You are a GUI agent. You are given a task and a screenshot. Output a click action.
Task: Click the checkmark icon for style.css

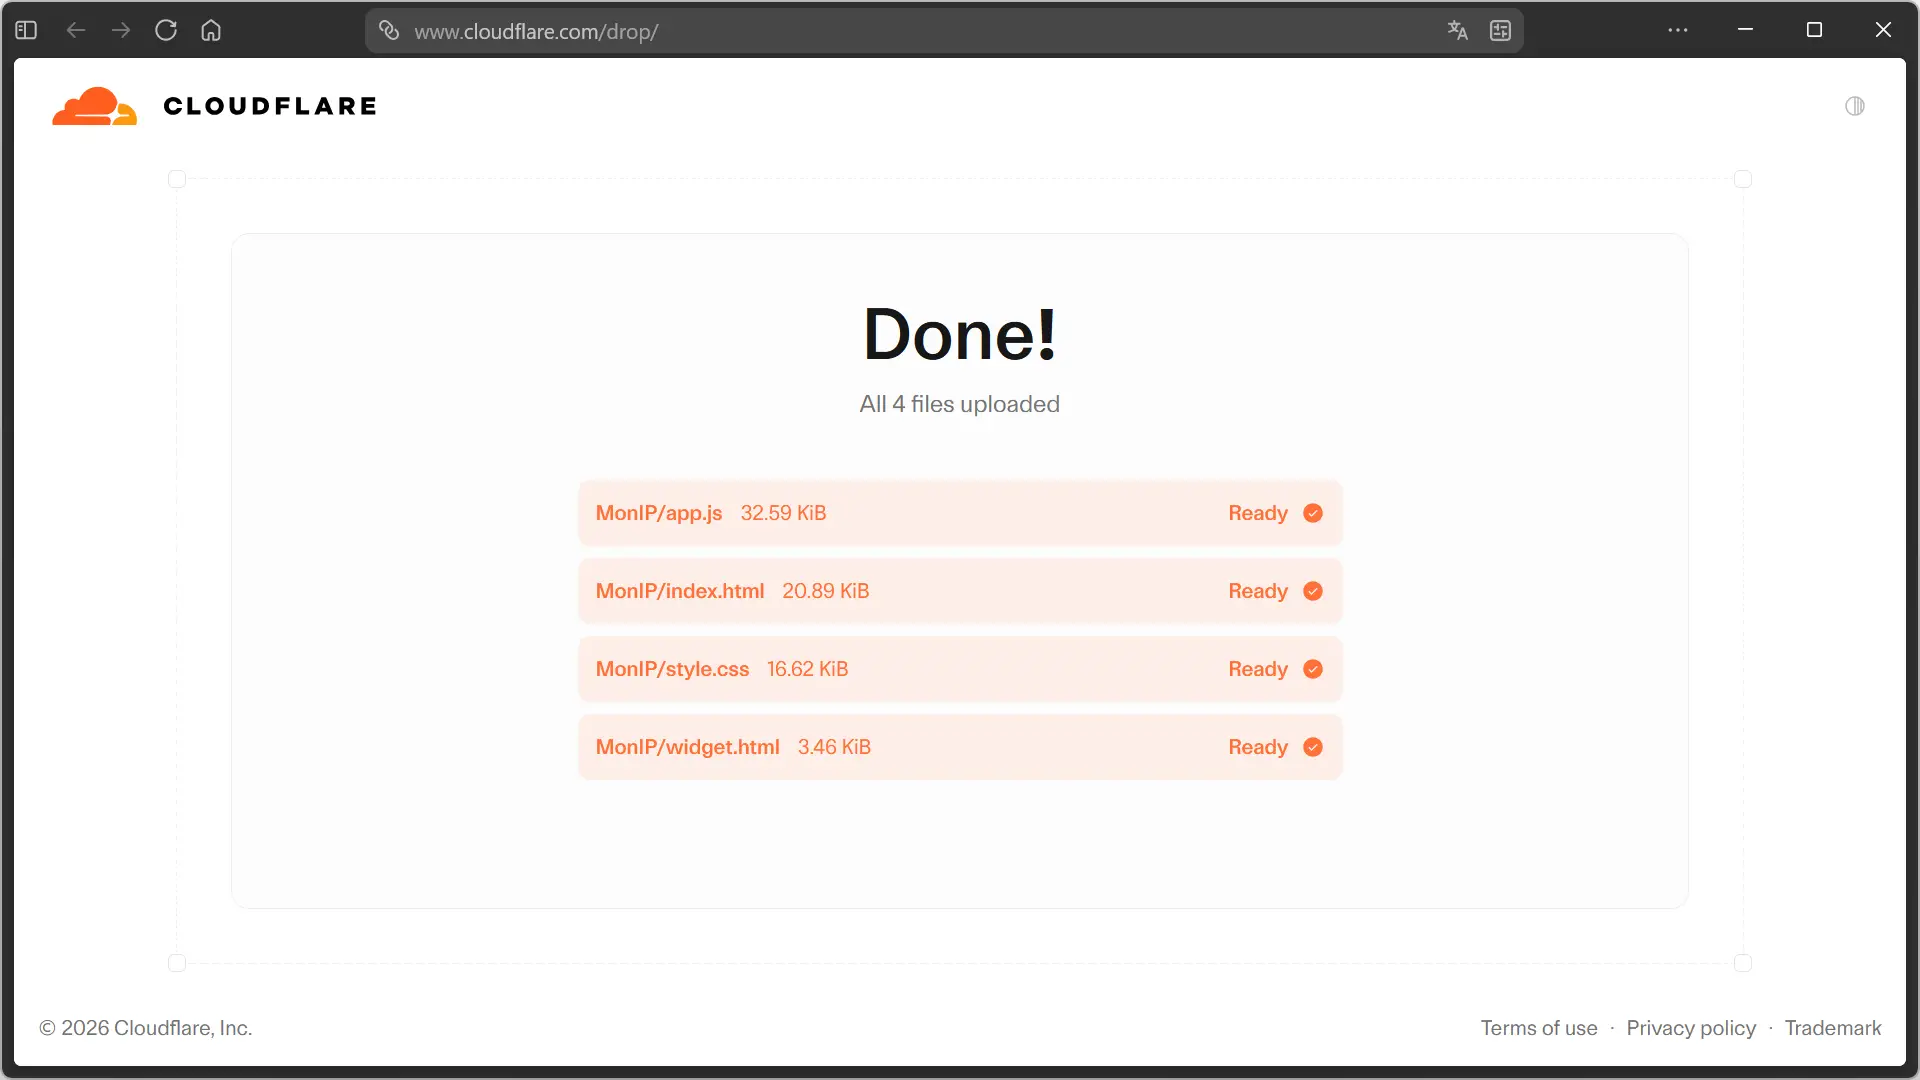pos(1313,669)
